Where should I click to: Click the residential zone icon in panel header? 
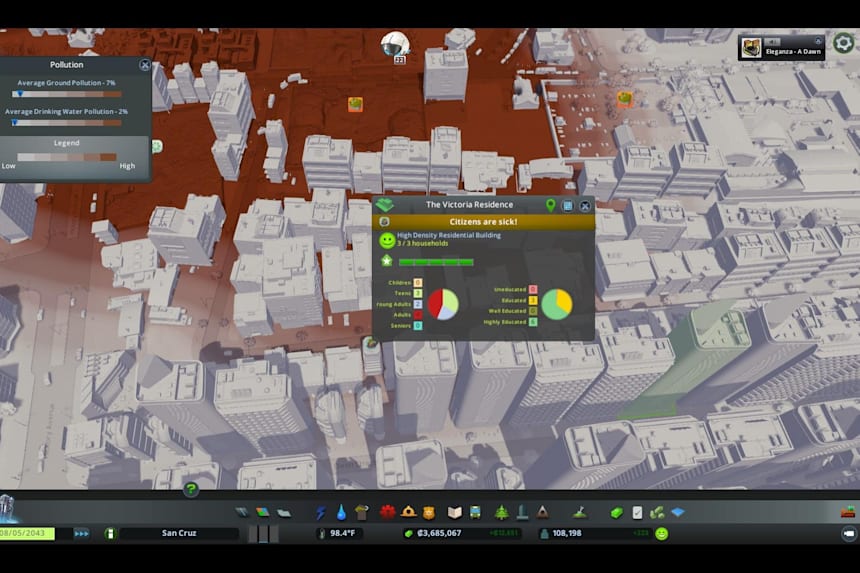click(x=384, y=205)
